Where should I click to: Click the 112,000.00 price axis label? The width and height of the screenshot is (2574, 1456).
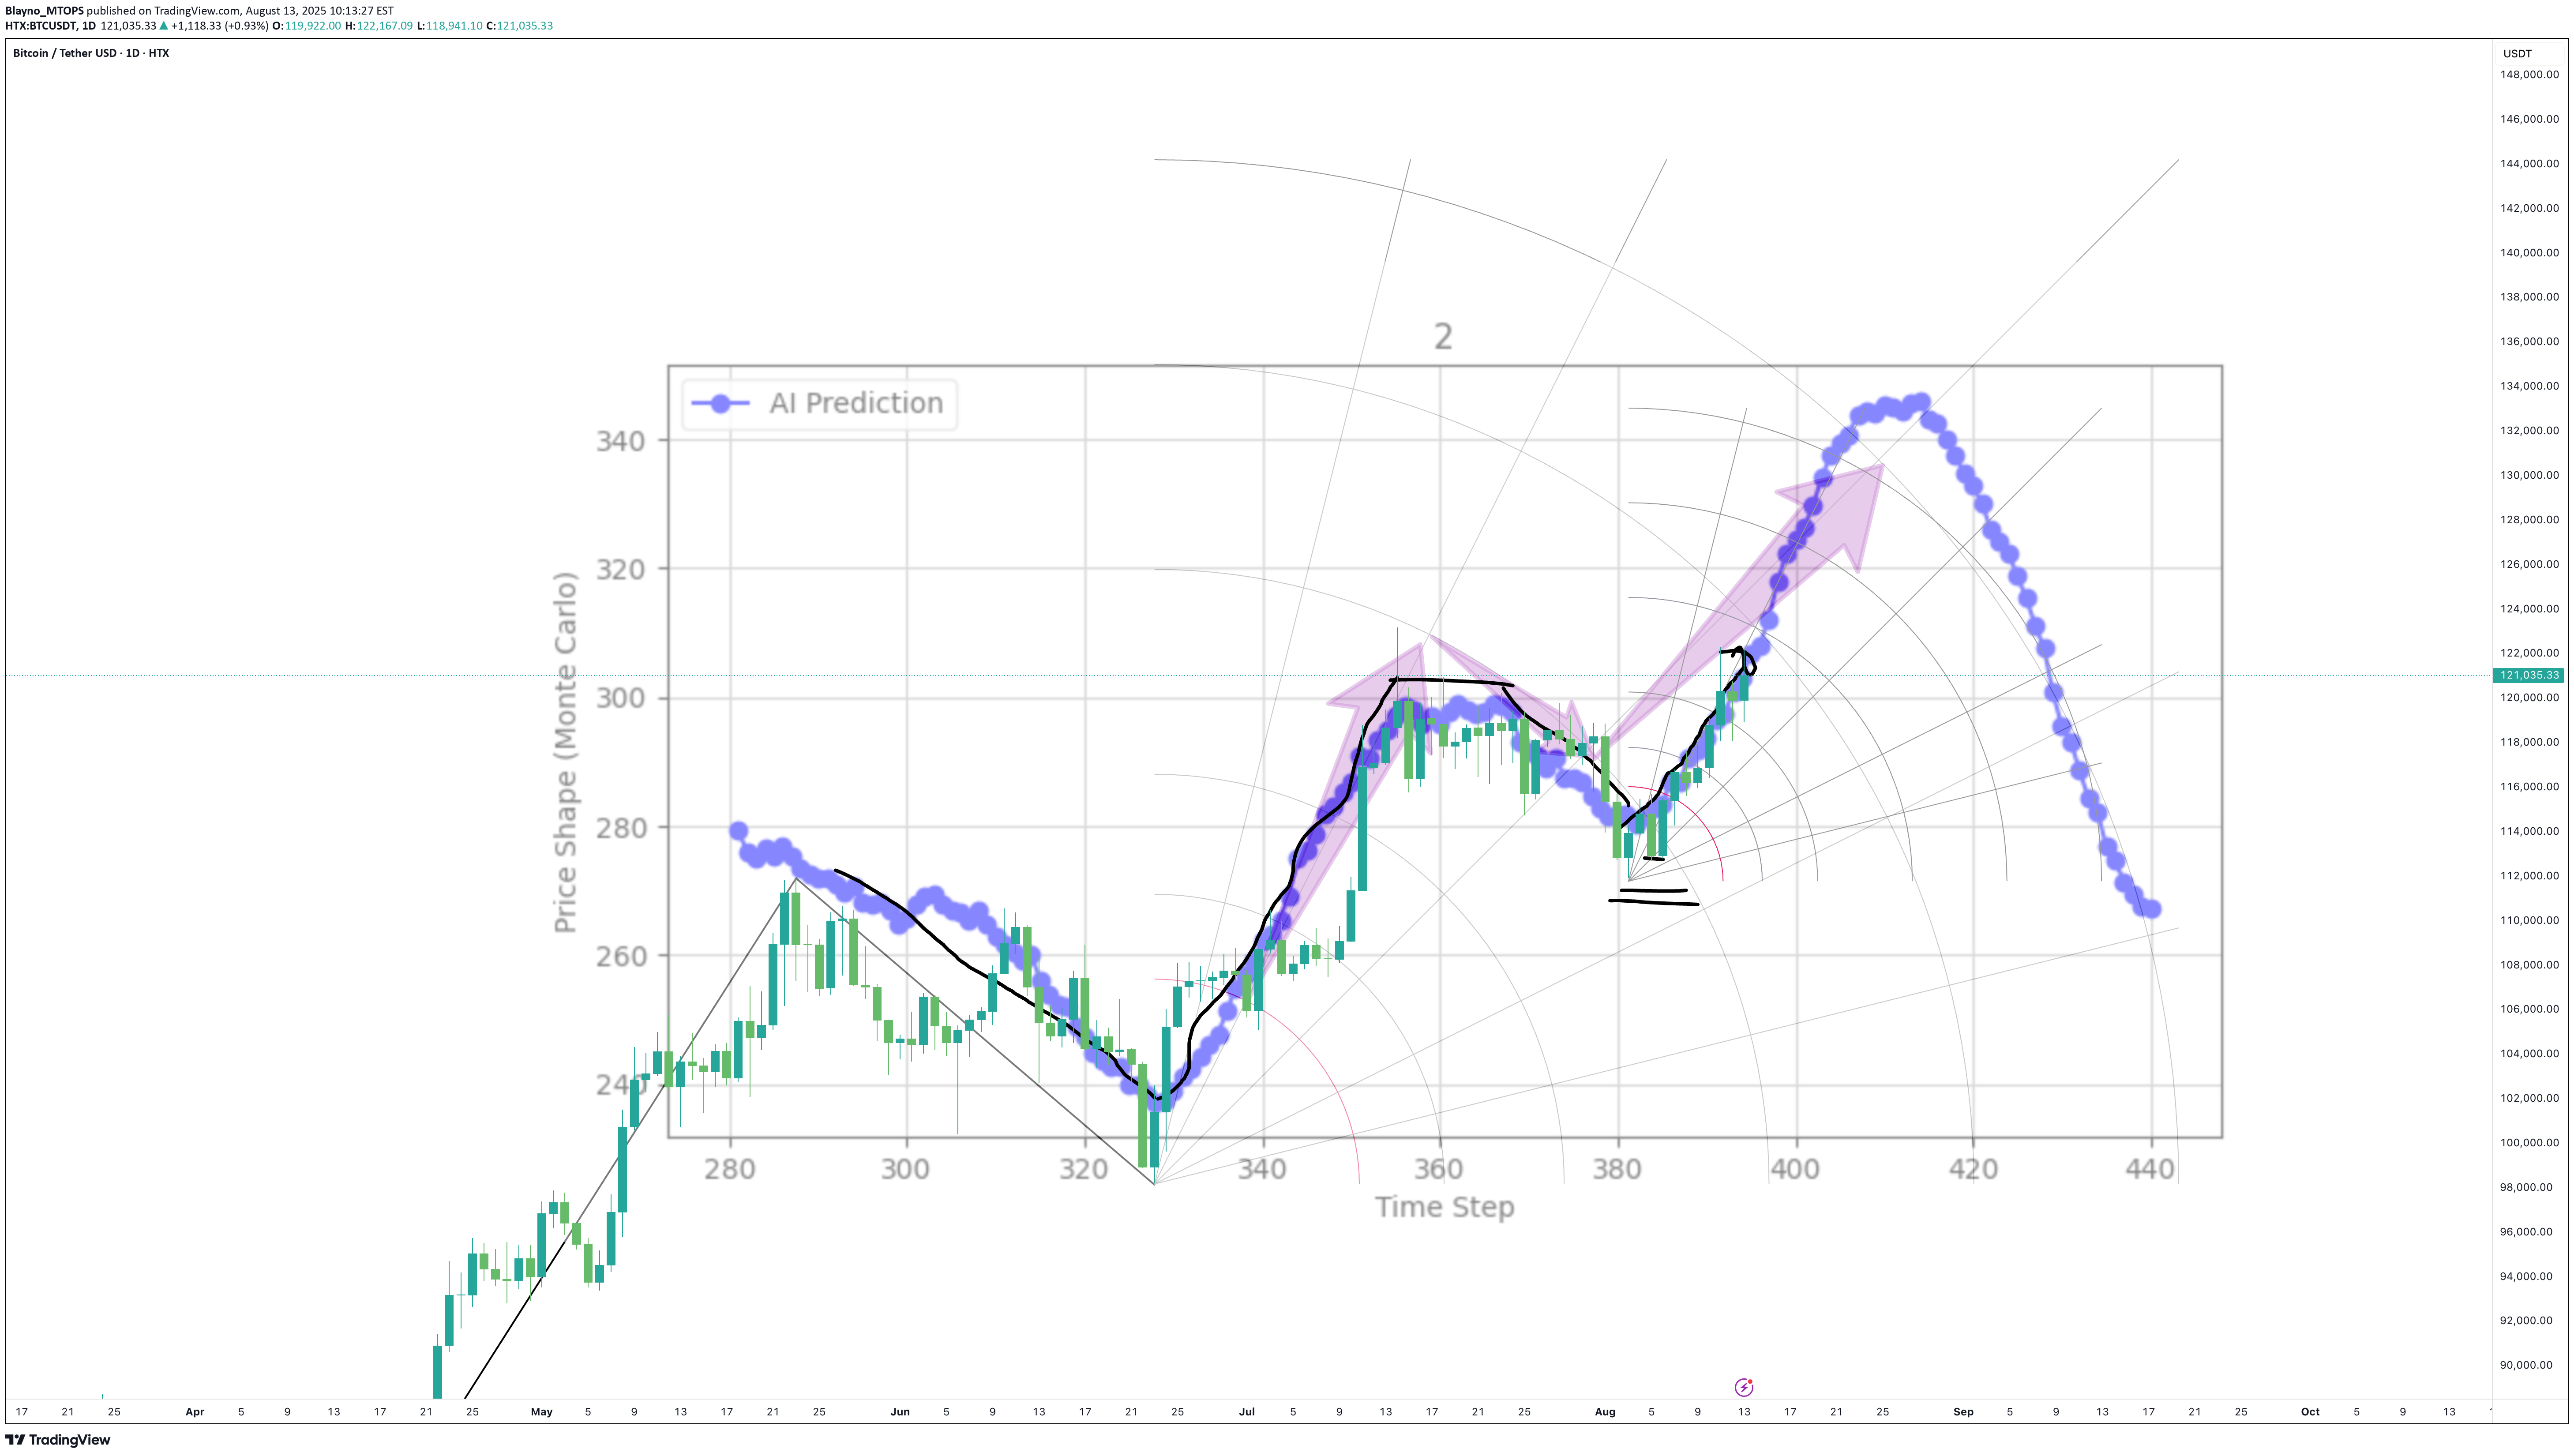pos(2529,876)
